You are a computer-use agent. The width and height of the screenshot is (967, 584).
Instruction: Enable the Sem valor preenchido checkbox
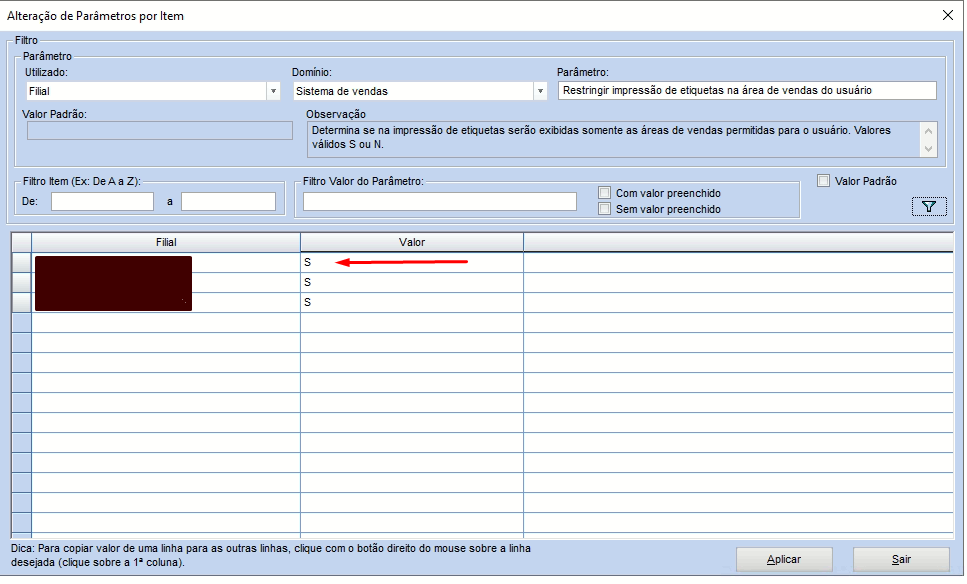click(606, 209)
